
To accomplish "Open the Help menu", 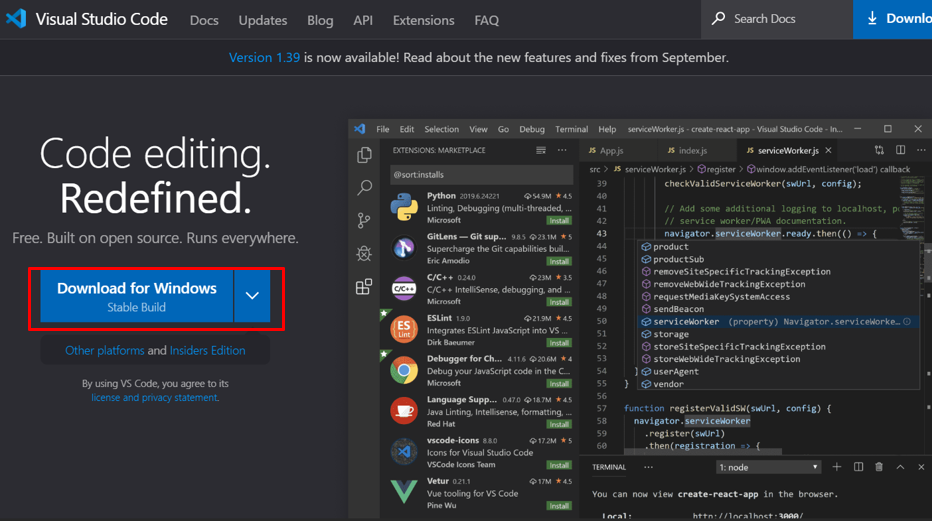I will (607, 129).
